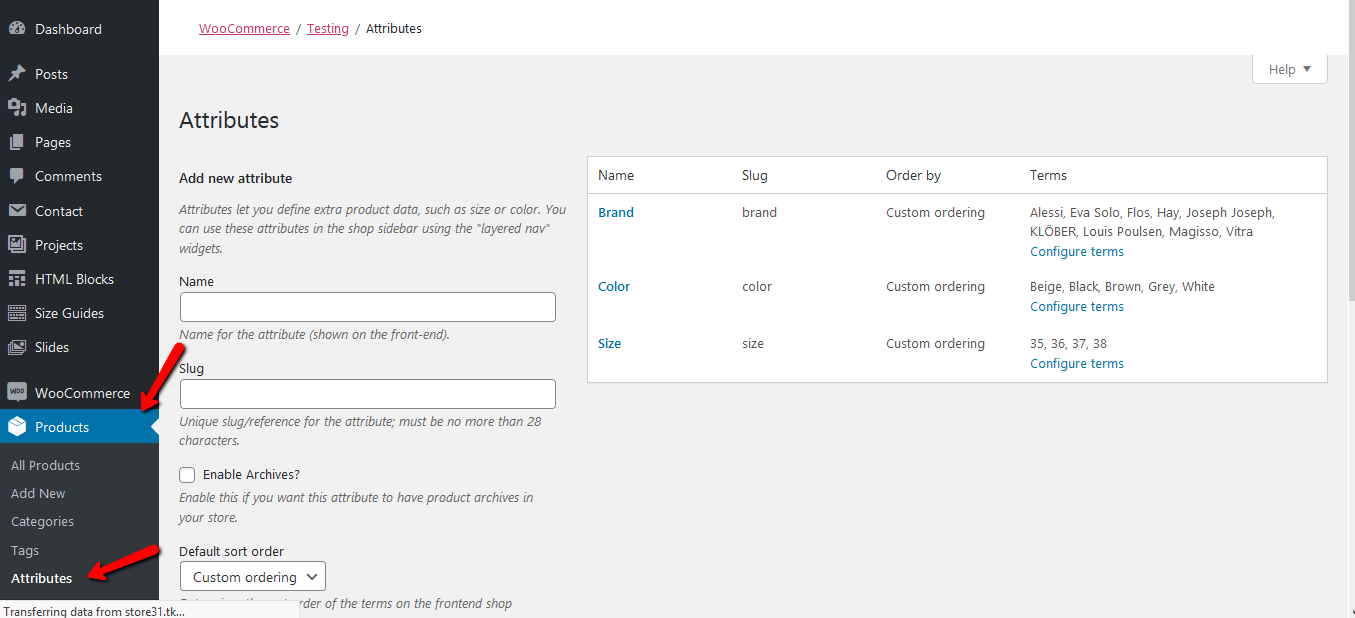
Task: Configure terms for Brand attribute
Action: point(1077,251)
